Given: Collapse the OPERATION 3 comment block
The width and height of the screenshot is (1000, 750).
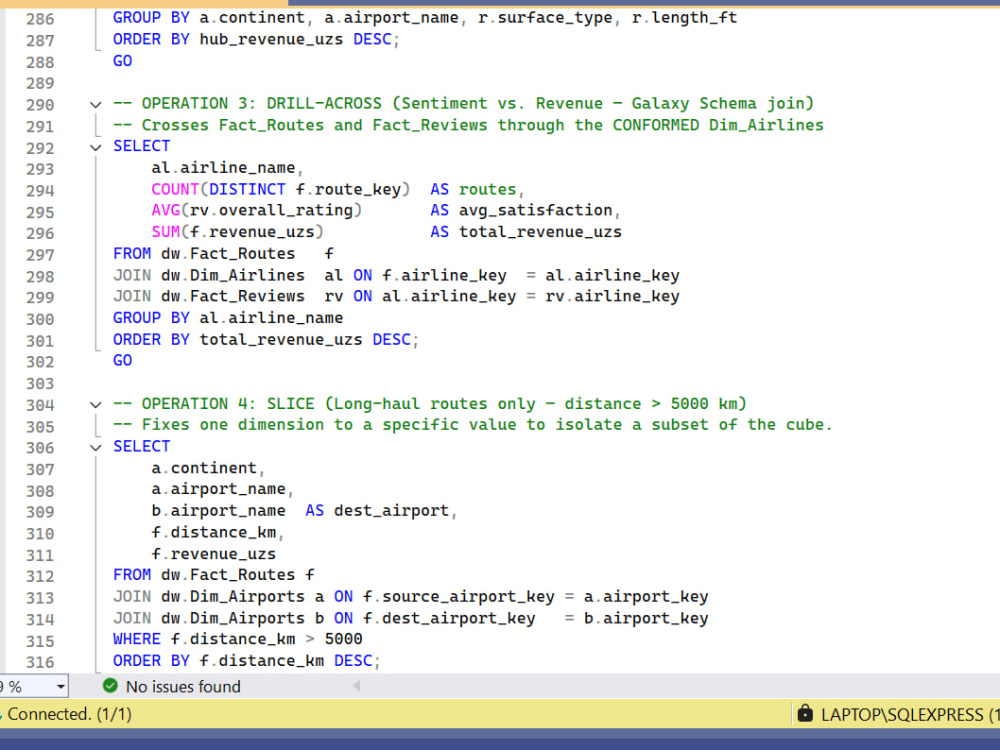Looking at the screenshot, I should 96,105.
